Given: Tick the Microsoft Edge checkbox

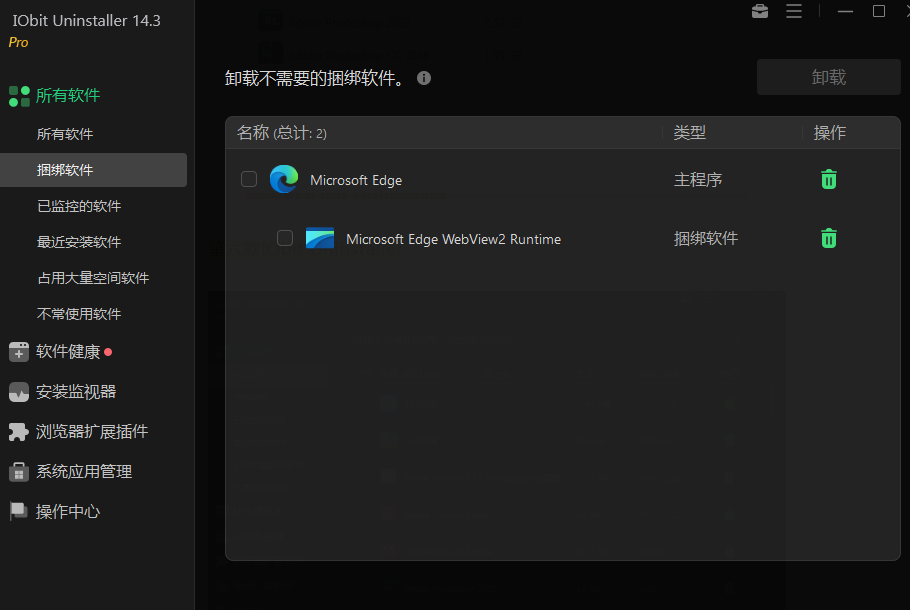Looking at the screenshot, I should tap(249, 179).
